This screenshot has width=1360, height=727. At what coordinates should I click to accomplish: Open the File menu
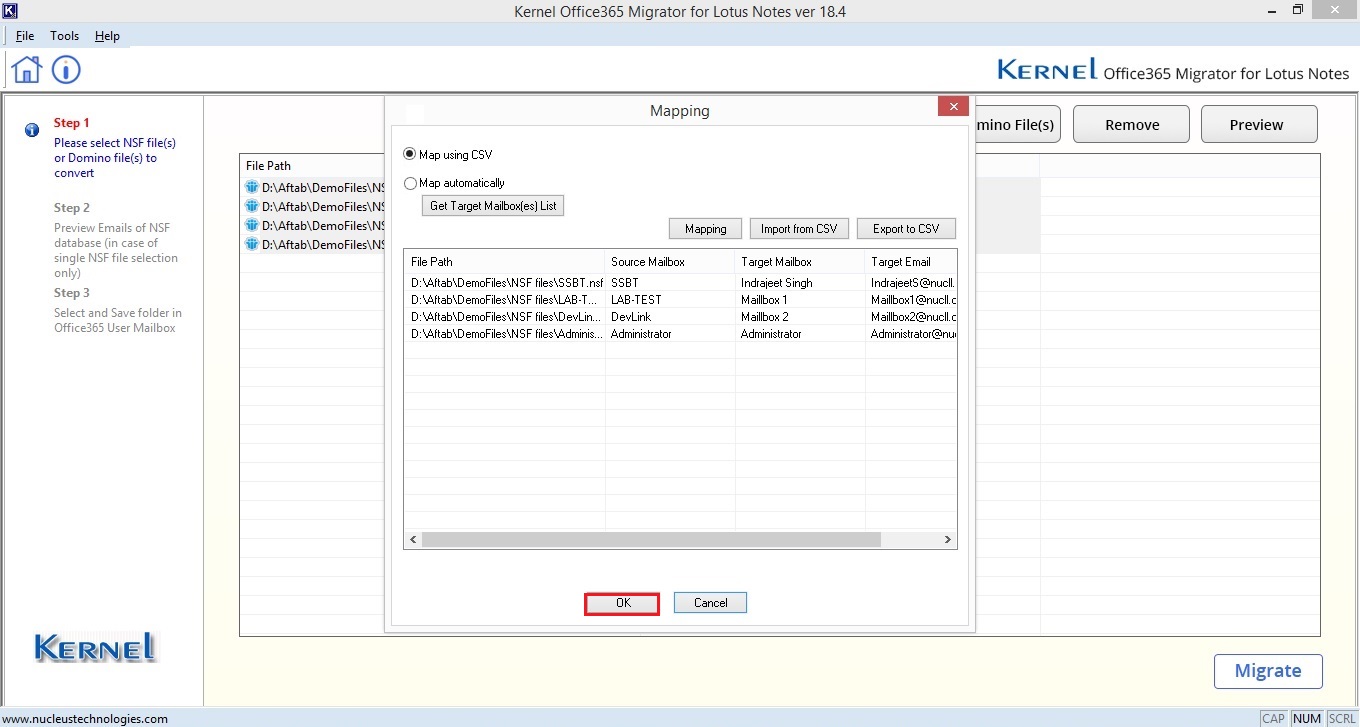[x=25, y=36]
